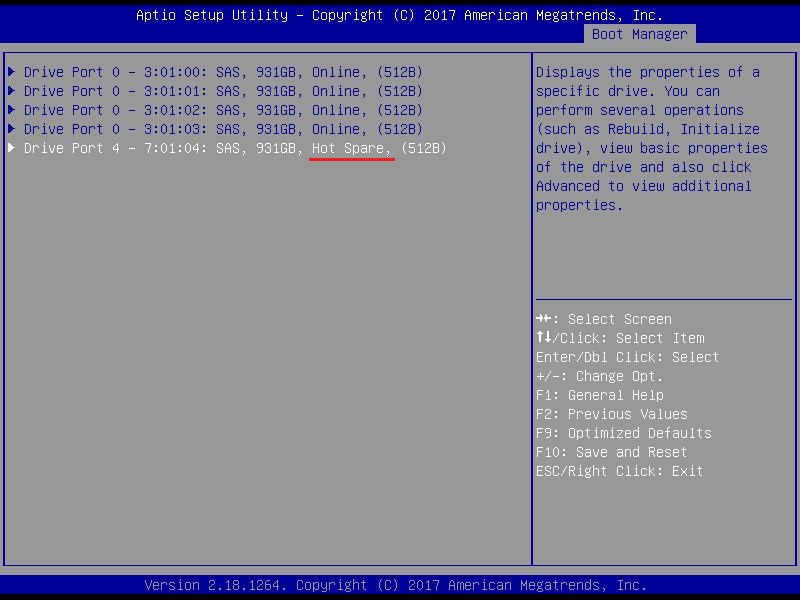Click the F2: Previous Values hint
Screen dimensions: 800x600
611,414
